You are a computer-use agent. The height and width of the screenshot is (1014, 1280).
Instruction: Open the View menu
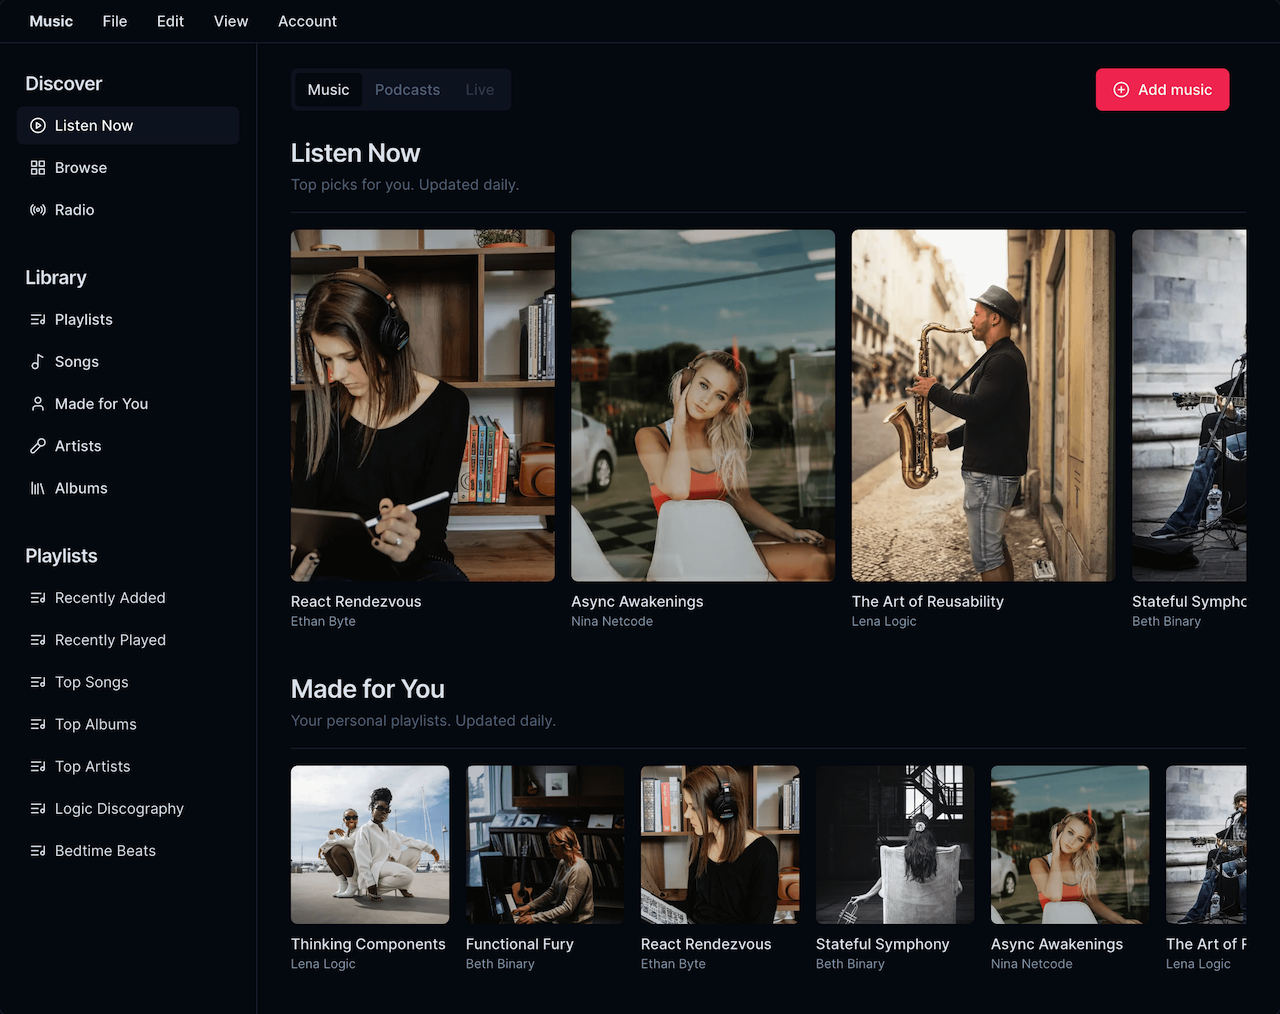tap(230, 21)
